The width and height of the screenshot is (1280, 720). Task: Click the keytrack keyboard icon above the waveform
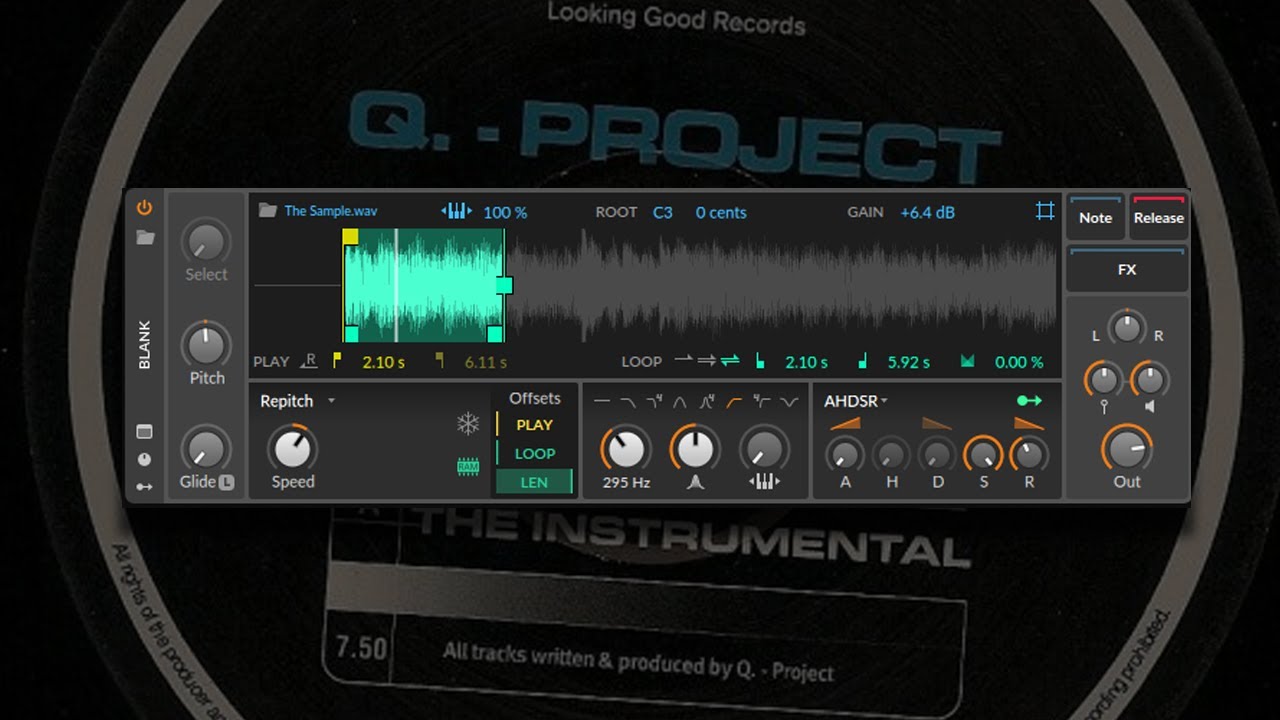click(x=456, y=211)
